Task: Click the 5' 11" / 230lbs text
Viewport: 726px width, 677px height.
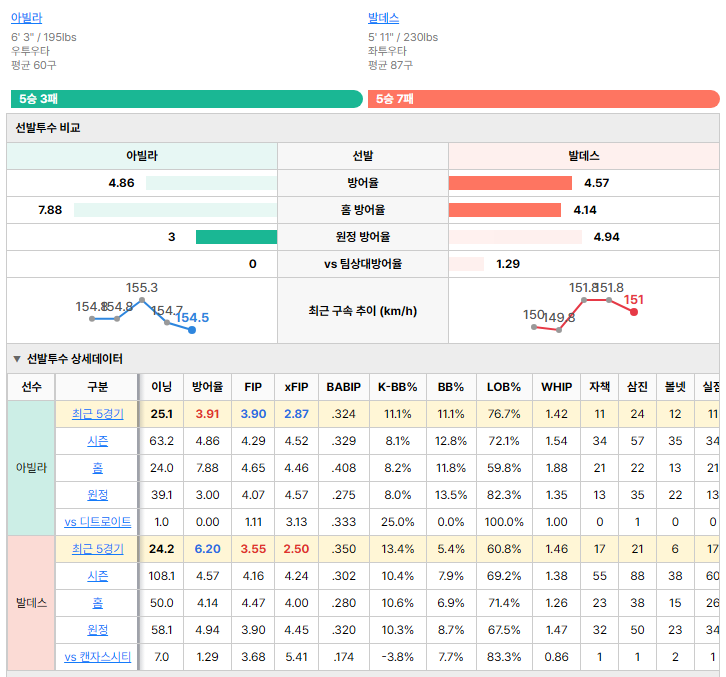Action: 403,38
